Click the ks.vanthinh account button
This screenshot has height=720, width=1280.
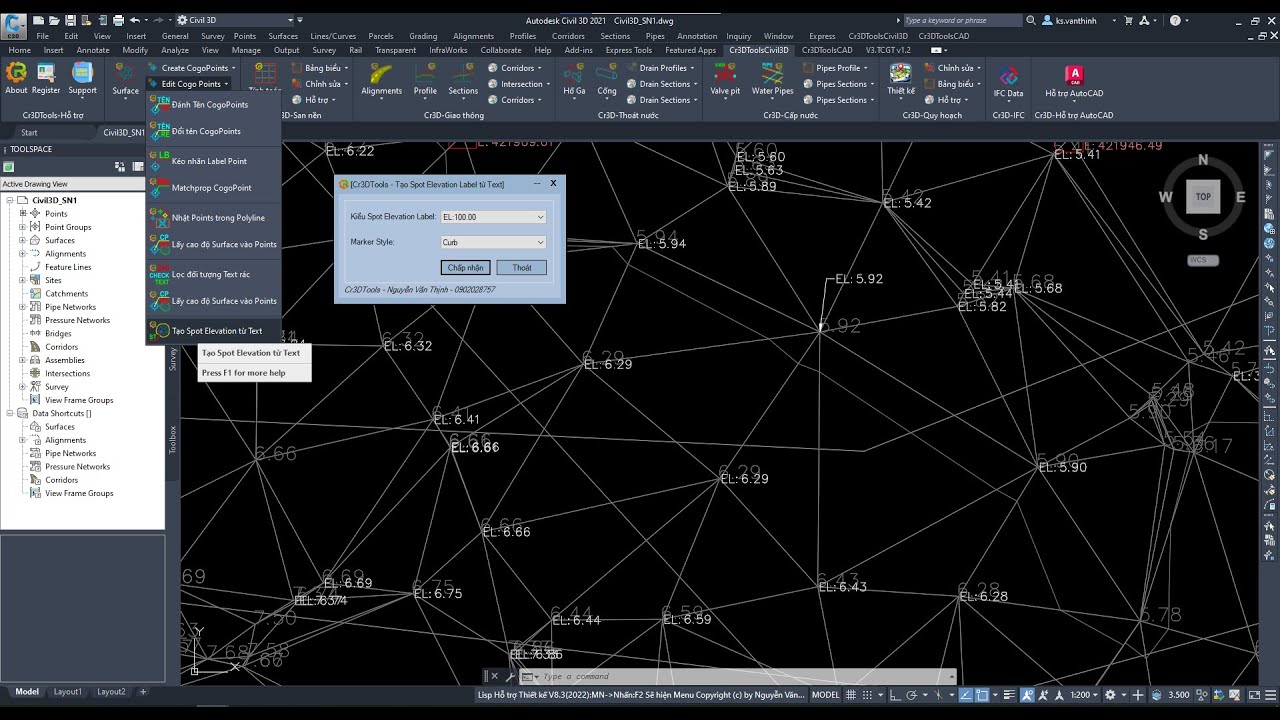coord(1078,20)
